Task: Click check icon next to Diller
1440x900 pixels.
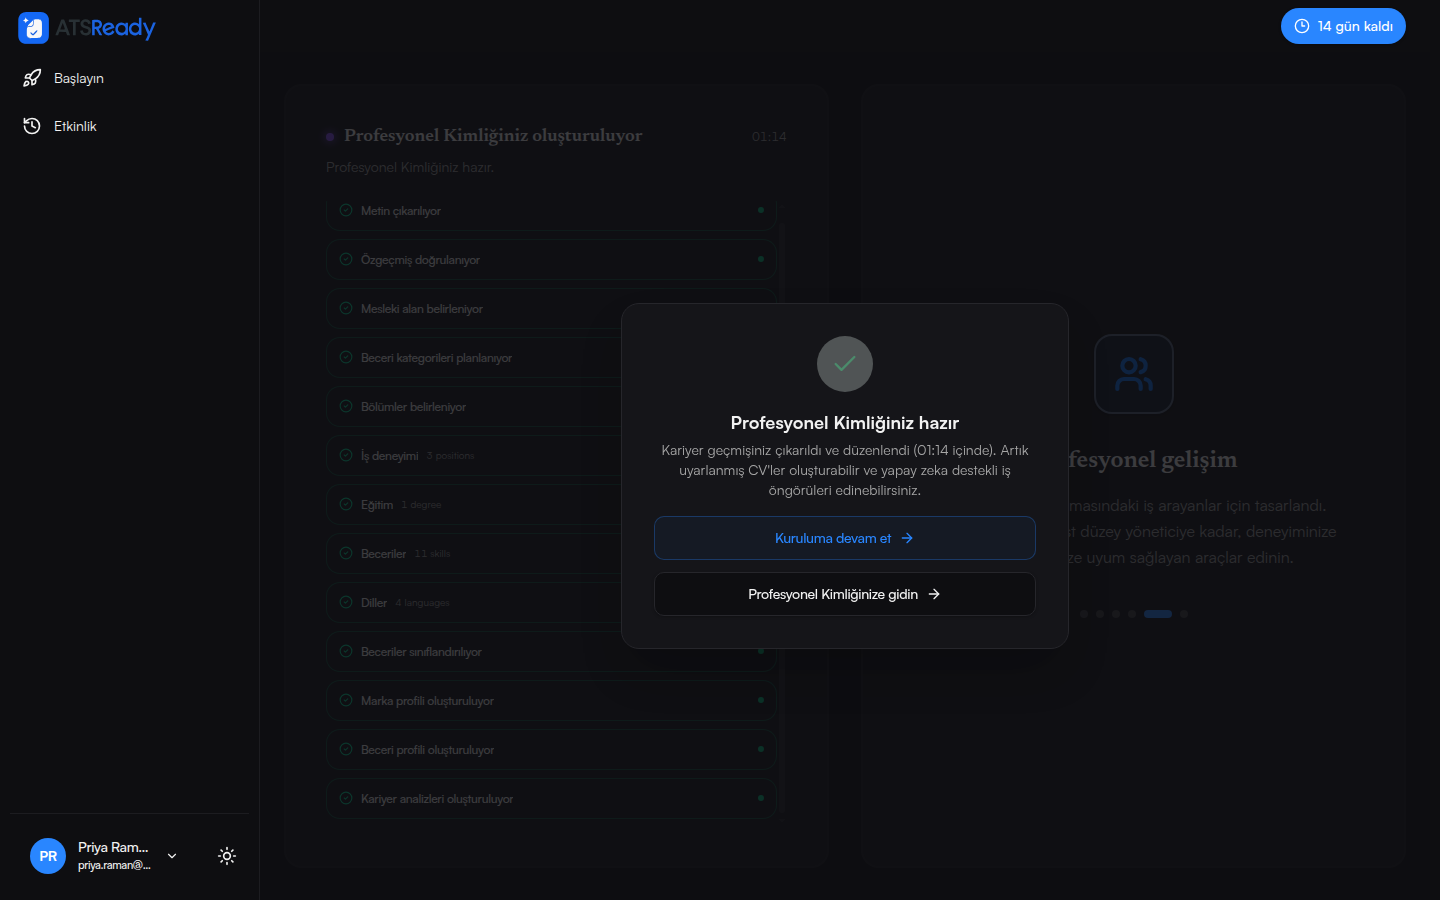Action: coord(346,603)
